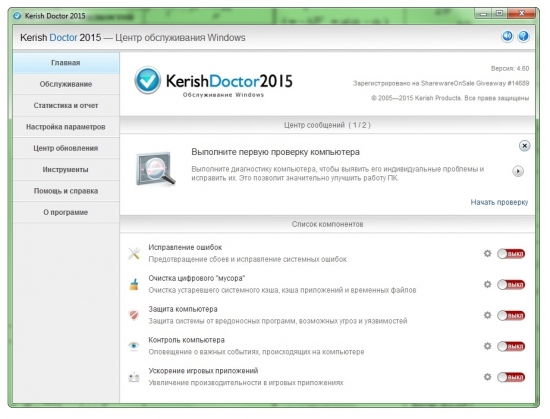Turn on the Защита компьютера switch
The width and height of the screenshot is (550, 419).
pos(511,316)
